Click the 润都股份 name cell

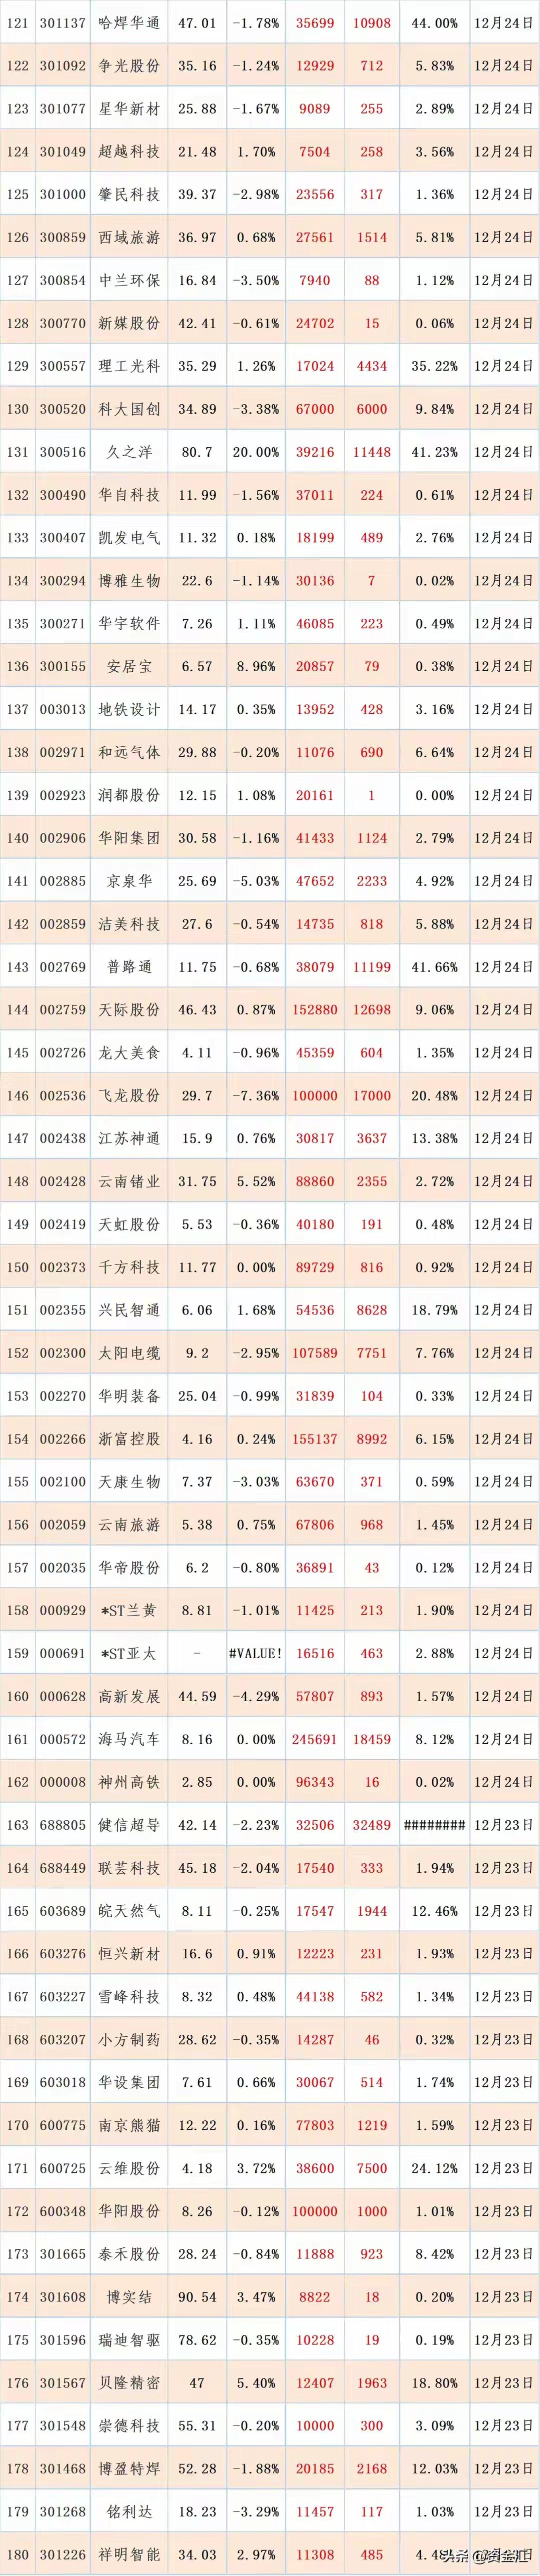129,795
